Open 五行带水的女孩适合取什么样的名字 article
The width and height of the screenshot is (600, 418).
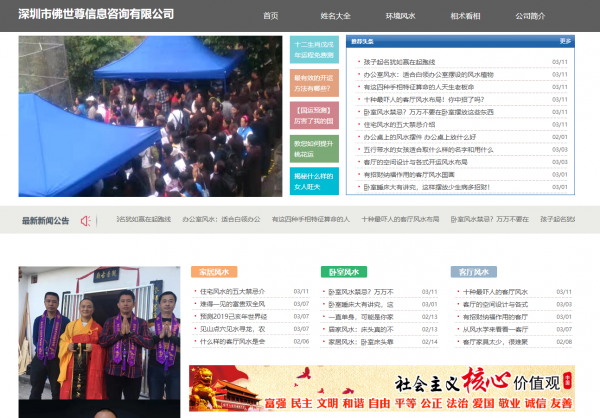[428, 149]
